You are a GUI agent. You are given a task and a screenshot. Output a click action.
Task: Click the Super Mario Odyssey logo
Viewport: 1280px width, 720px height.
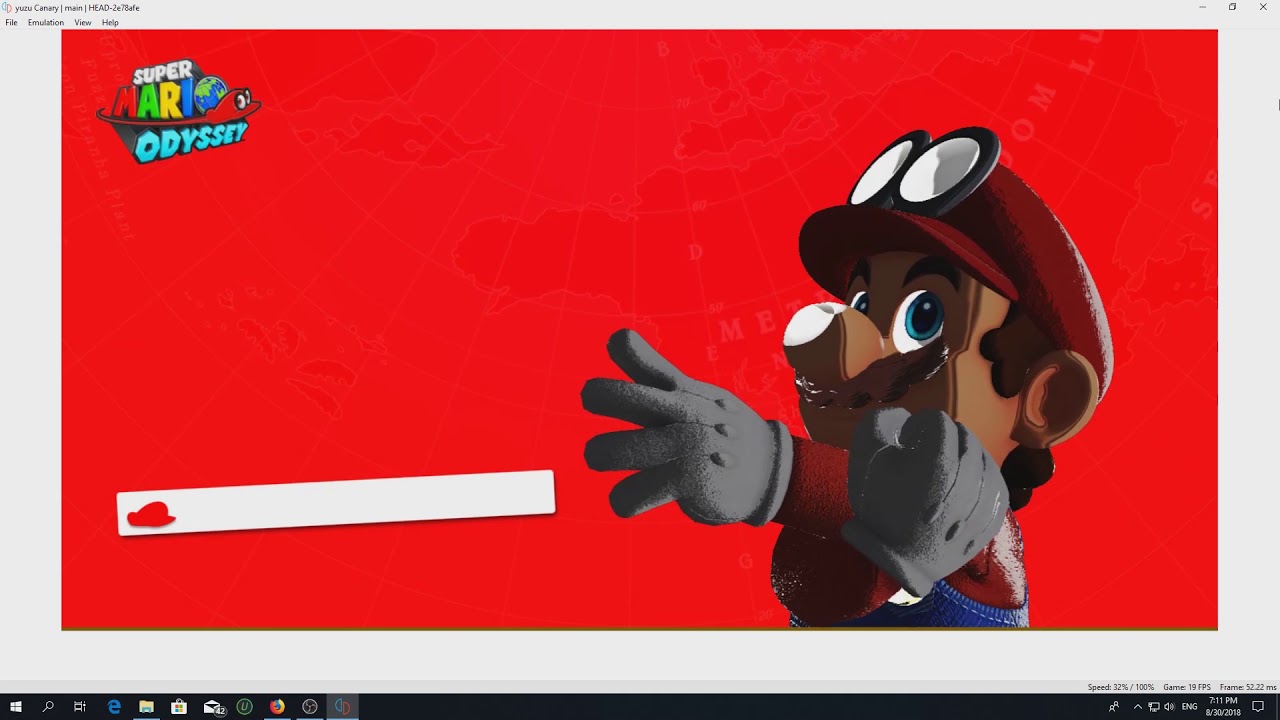coord(178,110)
